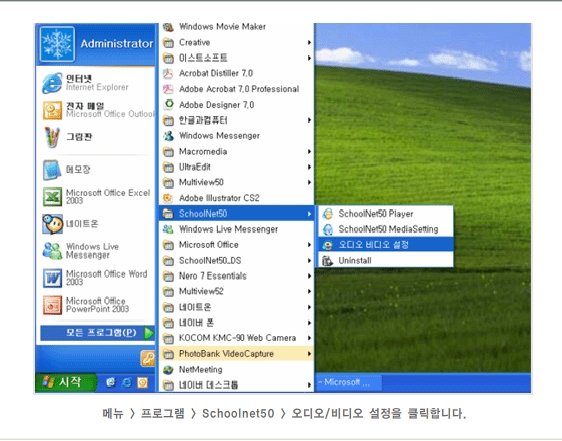This screenshot has height=441, width=562.
Task: Open the 그림판 paint icon
Action: 52,137
